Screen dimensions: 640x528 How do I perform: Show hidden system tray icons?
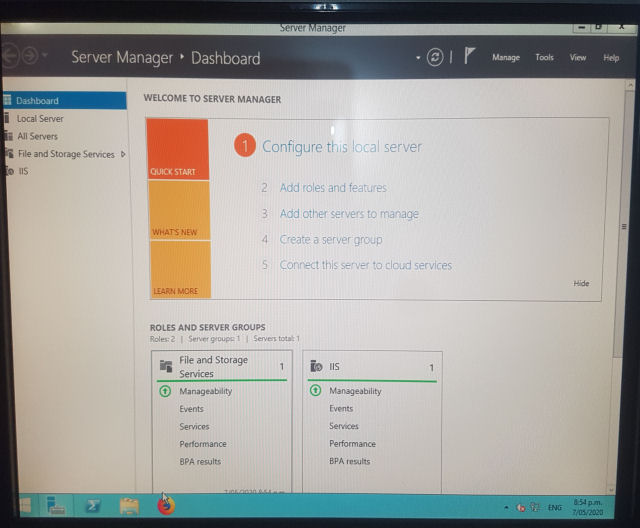[x=506, y=508]
